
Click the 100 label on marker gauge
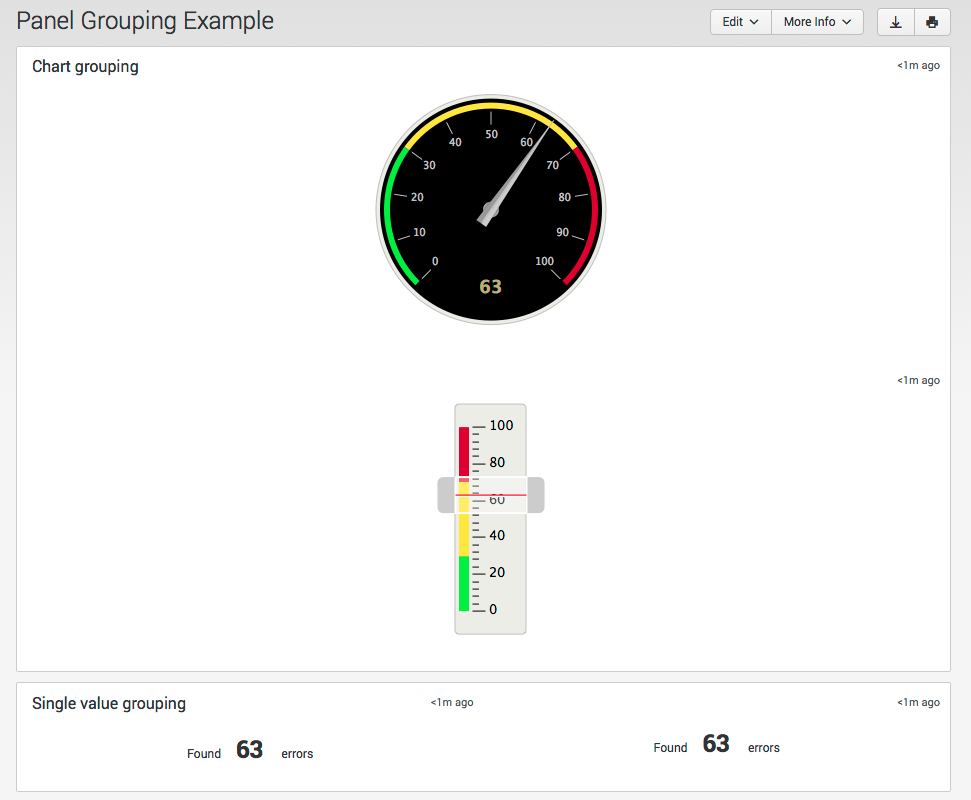click(501, 425)
